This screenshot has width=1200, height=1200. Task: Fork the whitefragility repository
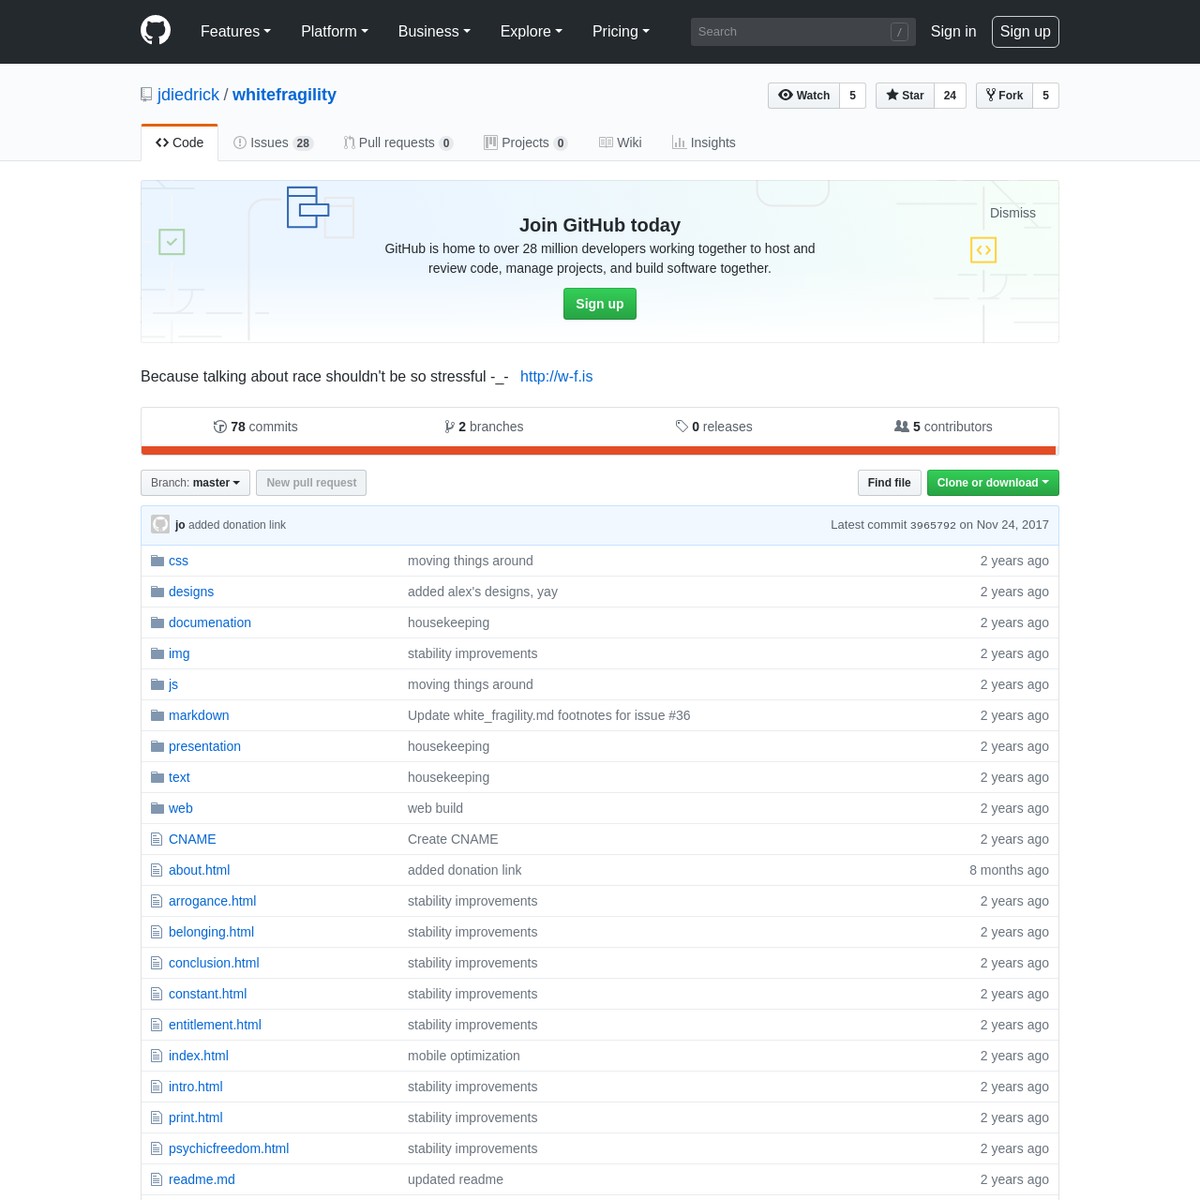pos(1004,95)
